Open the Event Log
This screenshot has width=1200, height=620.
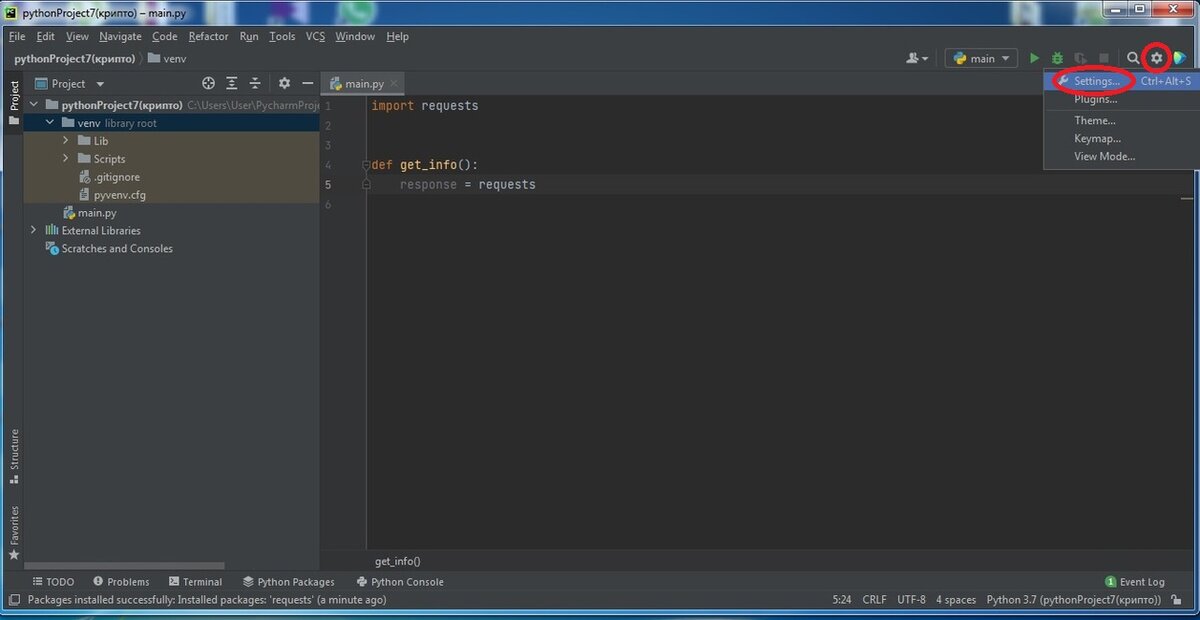coord(1135,582)
